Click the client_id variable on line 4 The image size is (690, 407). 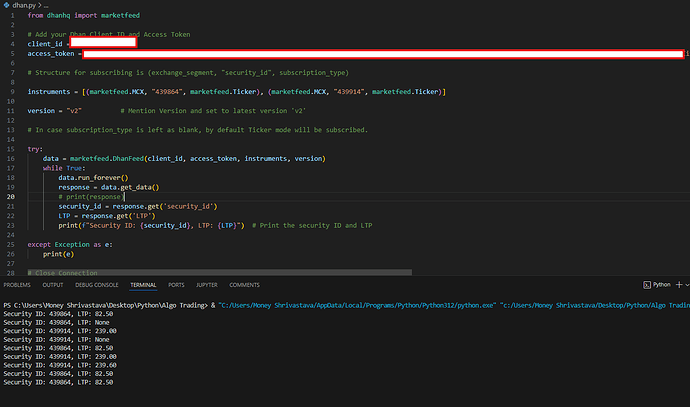pos(45,44)
